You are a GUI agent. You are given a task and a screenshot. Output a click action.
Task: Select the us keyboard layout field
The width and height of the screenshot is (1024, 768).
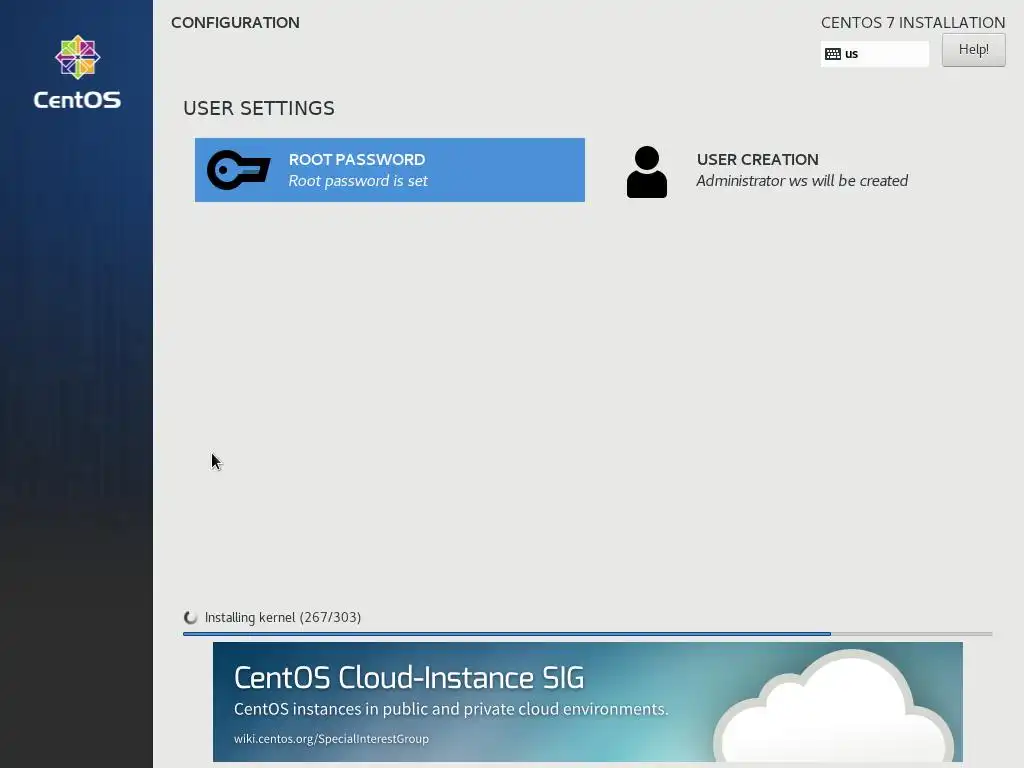[x=874, y=54]
